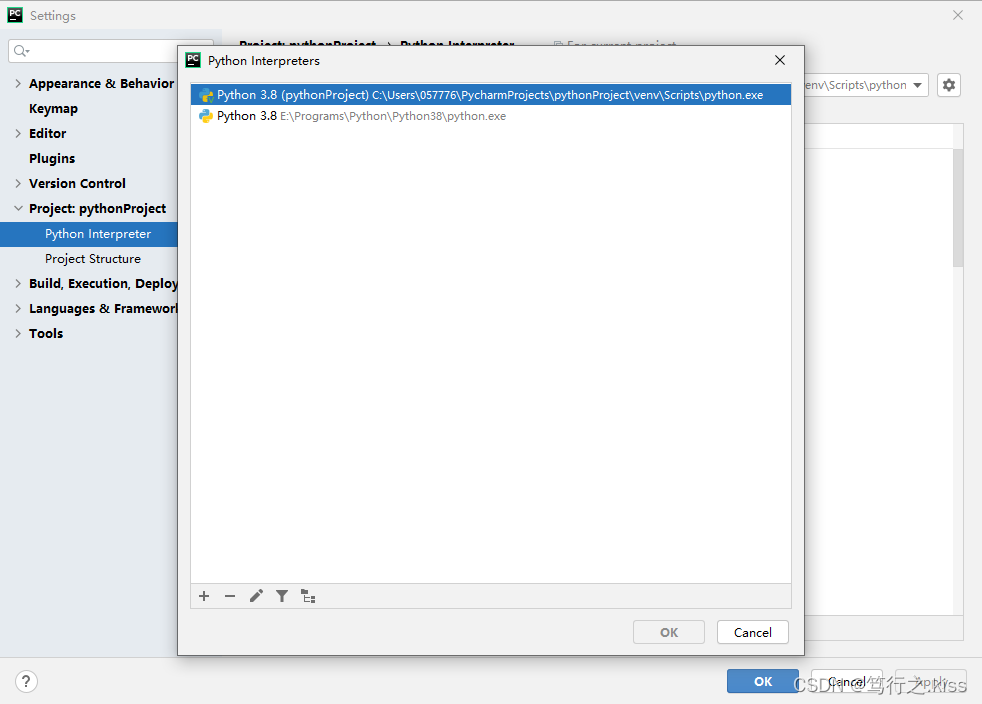Show interpreter paths tree icon

tap(308, 596)
